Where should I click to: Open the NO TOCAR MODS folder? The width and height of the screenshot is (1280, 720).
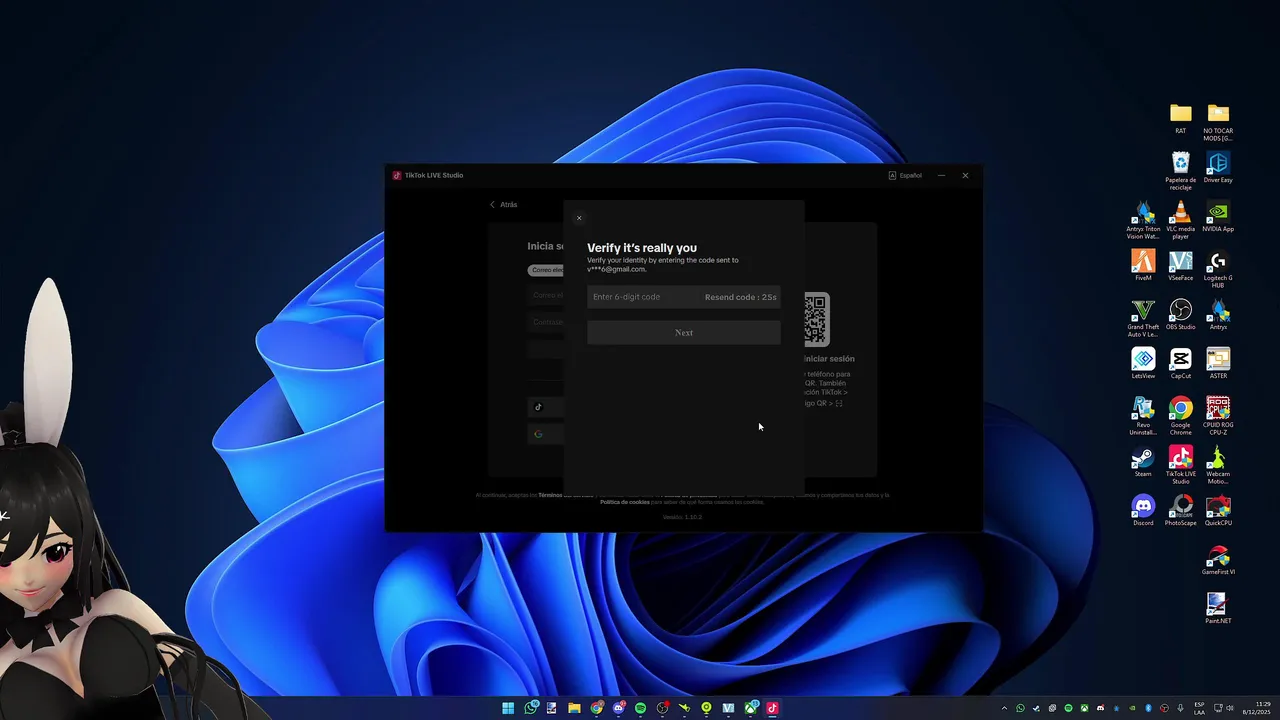tap(1218, 122)
